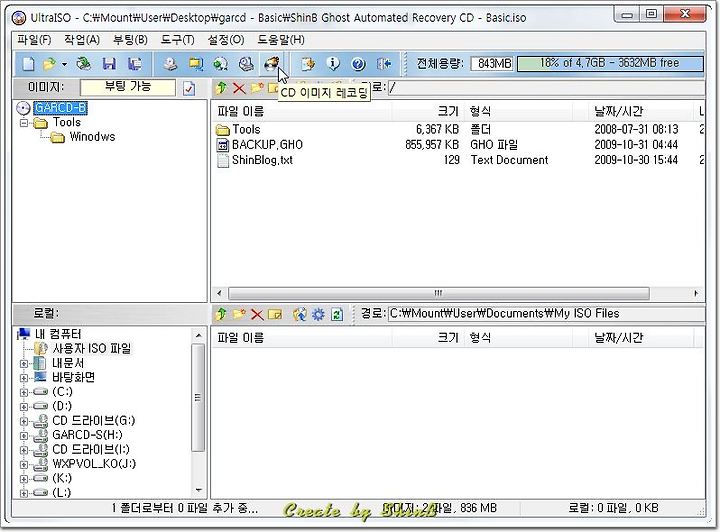Click the local tree scrollbar down arrow
The width and height of the screenshot is (720, 532).
[x=198, y=490]
